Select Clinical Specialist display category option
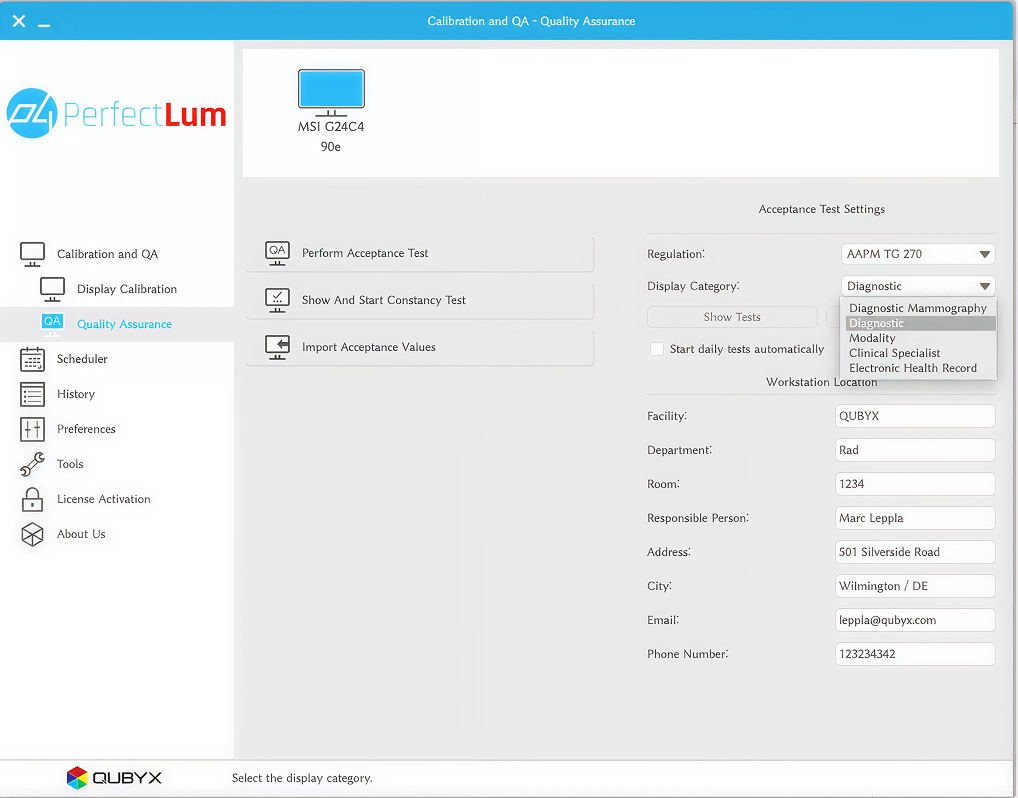The height and width of the screenshot is (798, 1018). (x=894, y=353)
